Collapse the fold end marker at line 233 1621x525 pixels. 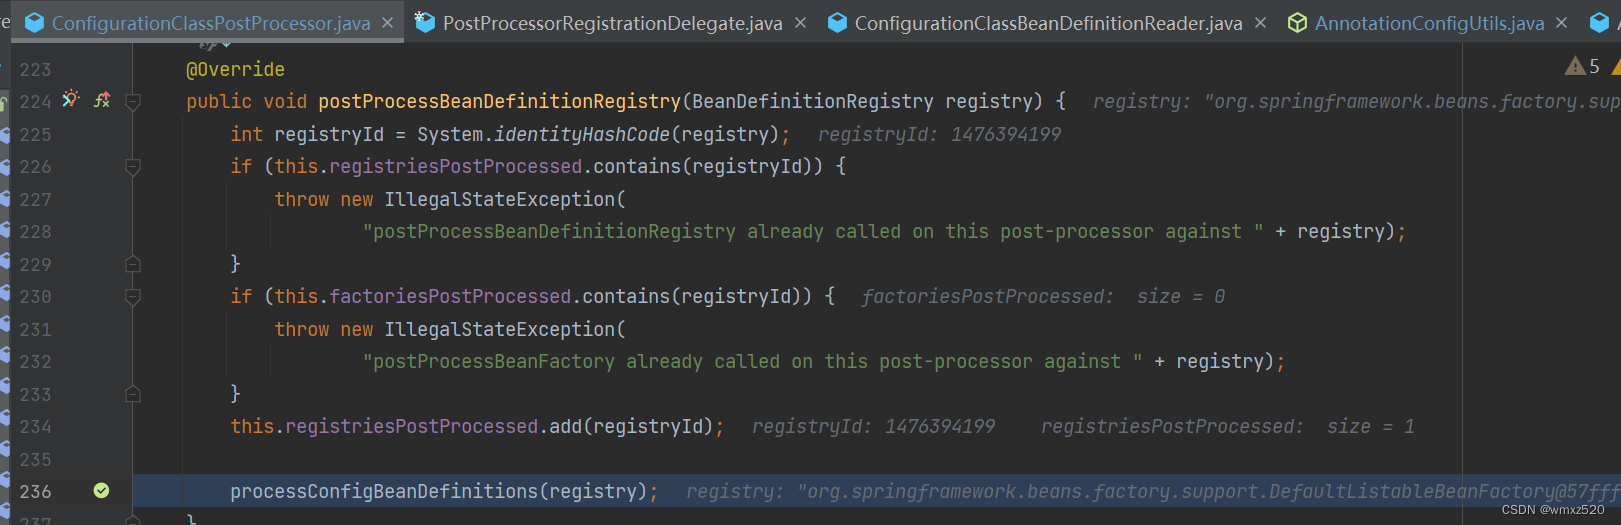132,394
